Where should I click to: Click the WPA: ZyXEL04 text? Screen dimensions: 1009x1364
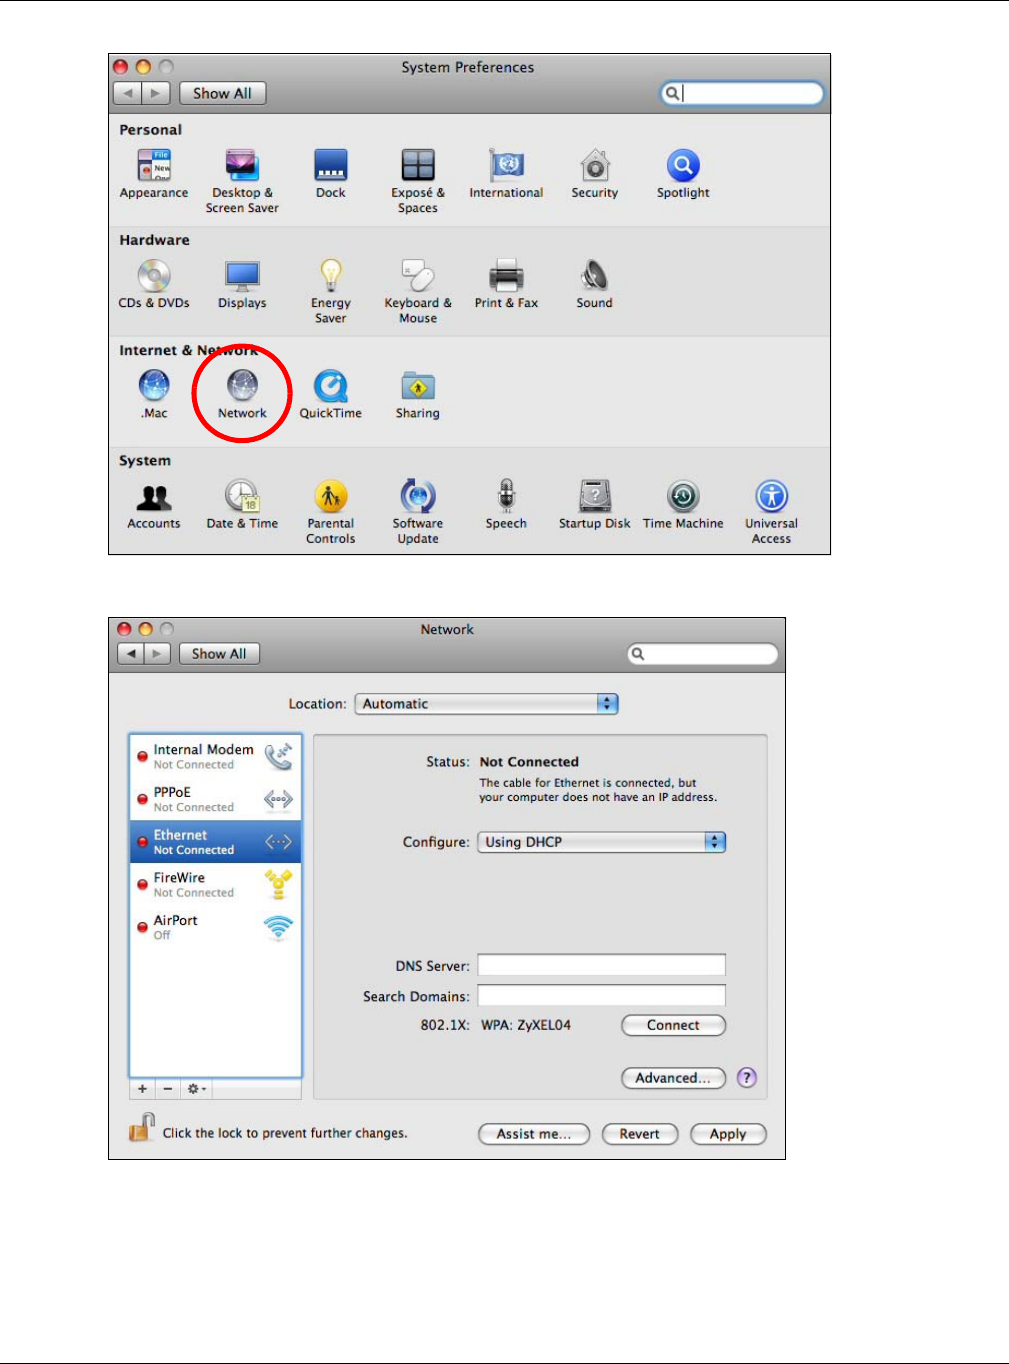click(526, 1025)
